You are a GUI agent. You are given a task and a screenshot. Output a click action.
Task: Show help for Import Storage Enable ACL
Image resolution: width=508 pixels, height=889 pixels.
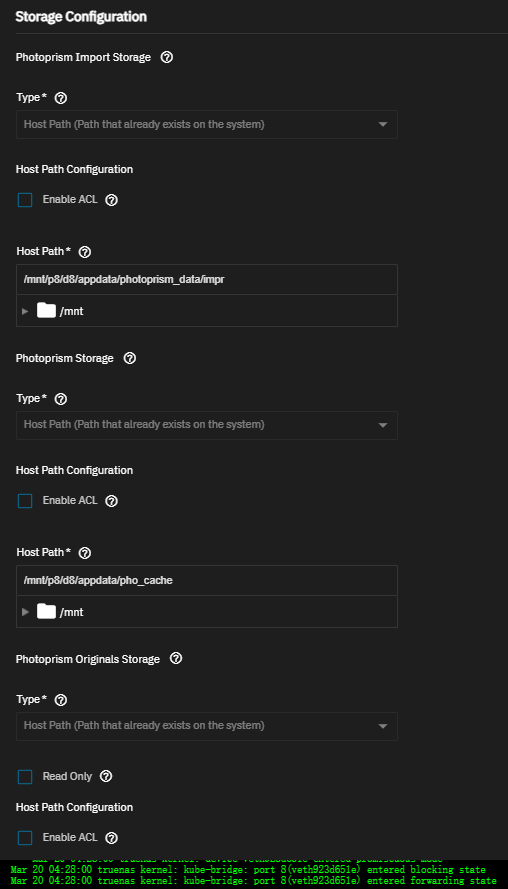click(x=112, y=200)
